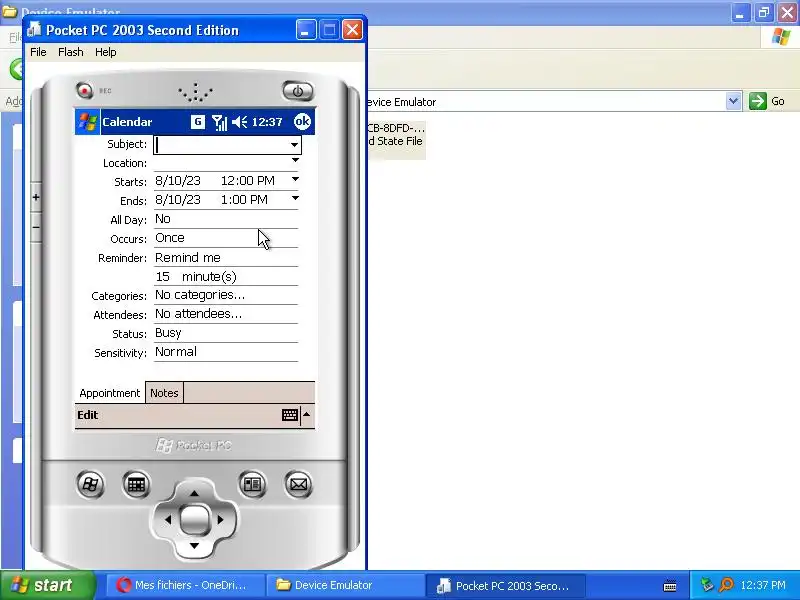
Task: Switch to the Notes tab
Action: pyautogui.click(x=164, y=393)
